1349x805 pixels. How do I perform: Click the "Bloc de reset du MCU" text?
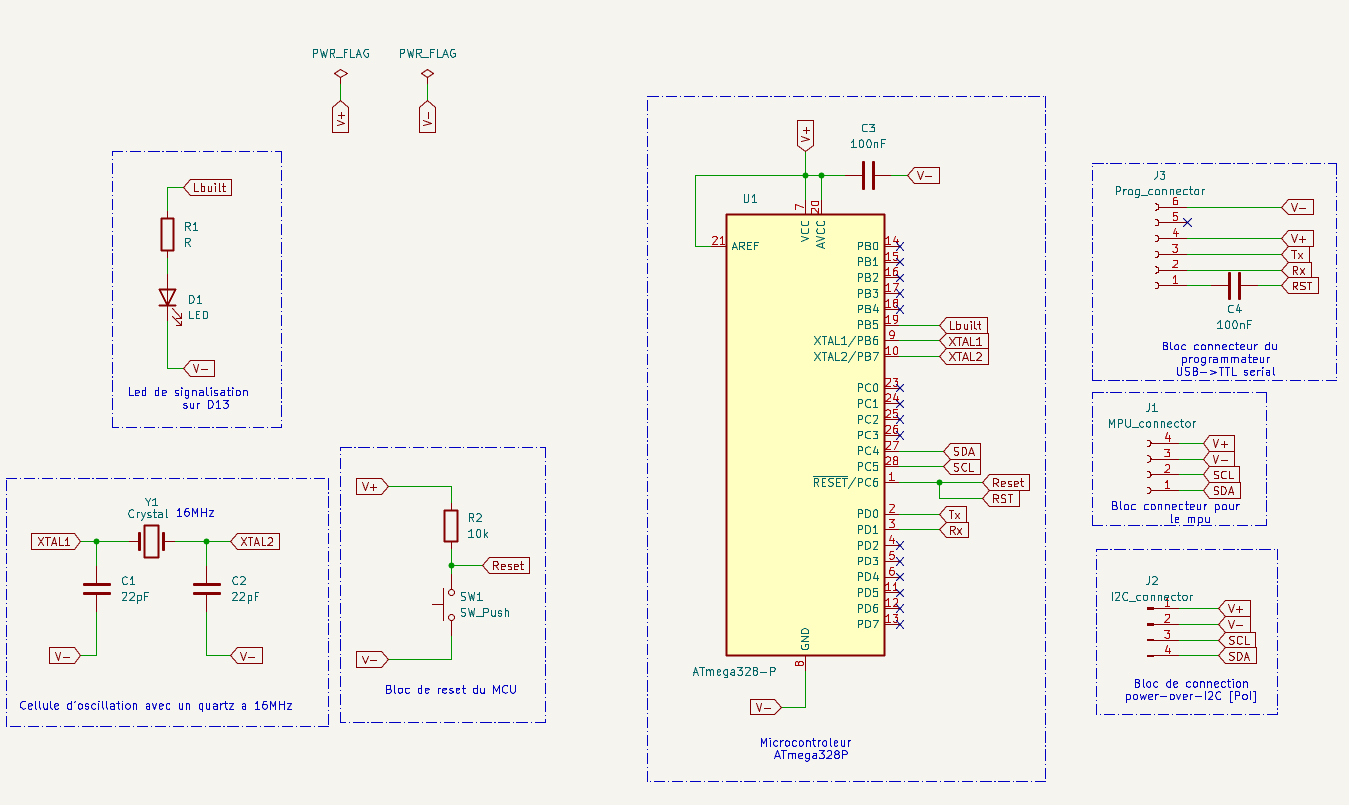tap(451, 690)
